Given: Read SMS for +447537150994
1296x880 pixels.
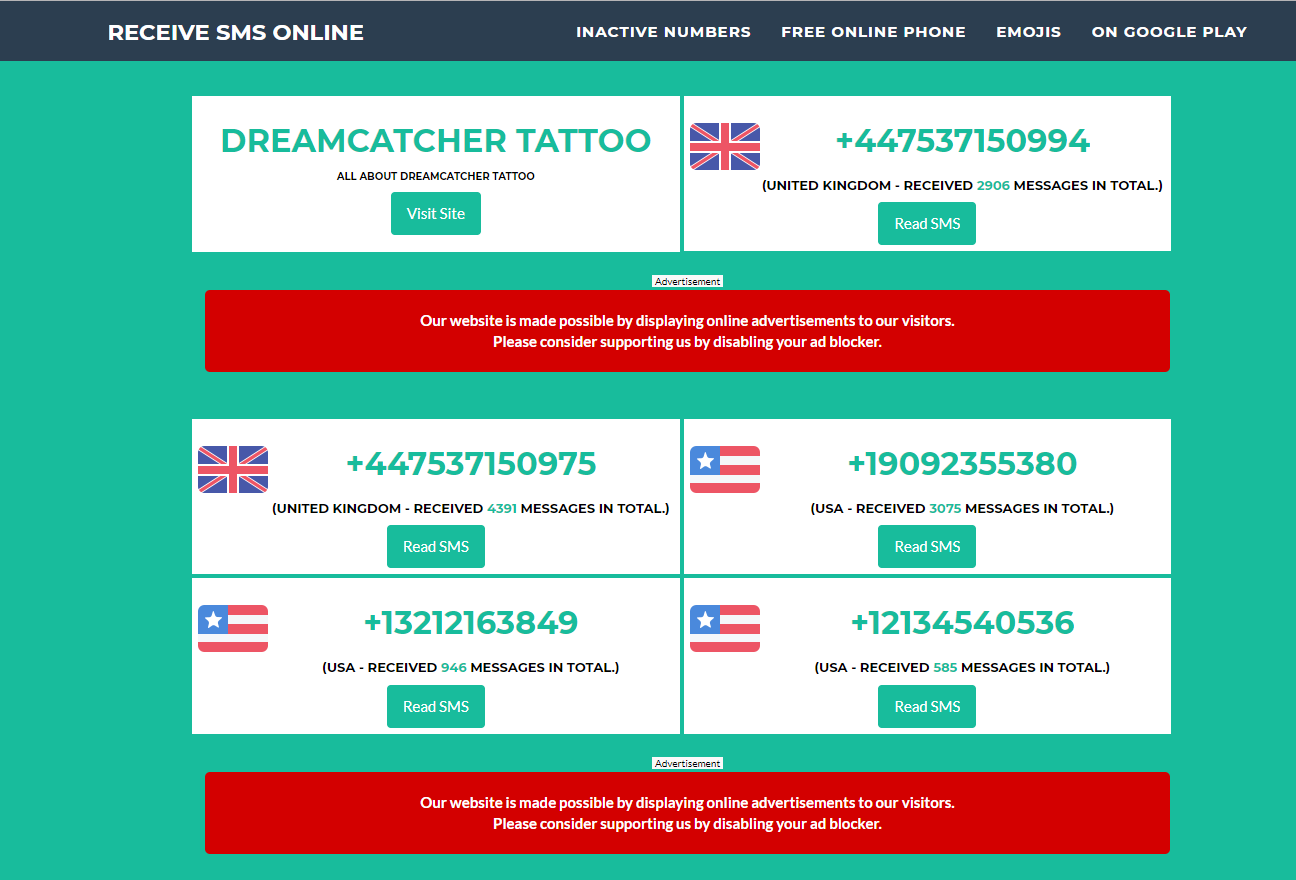Looking at the screenshot, I should pyautogui.click(x=927, y=224).
